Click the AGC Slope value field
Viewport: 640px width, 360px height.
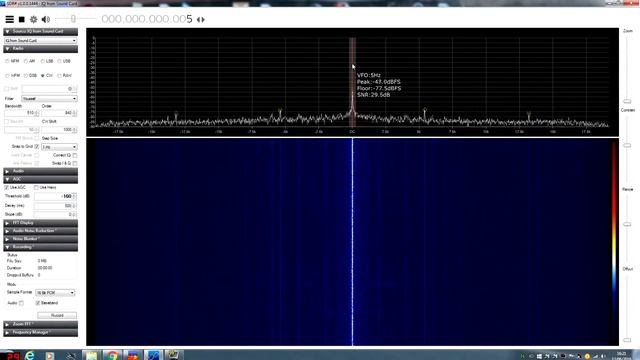point(56,214)
